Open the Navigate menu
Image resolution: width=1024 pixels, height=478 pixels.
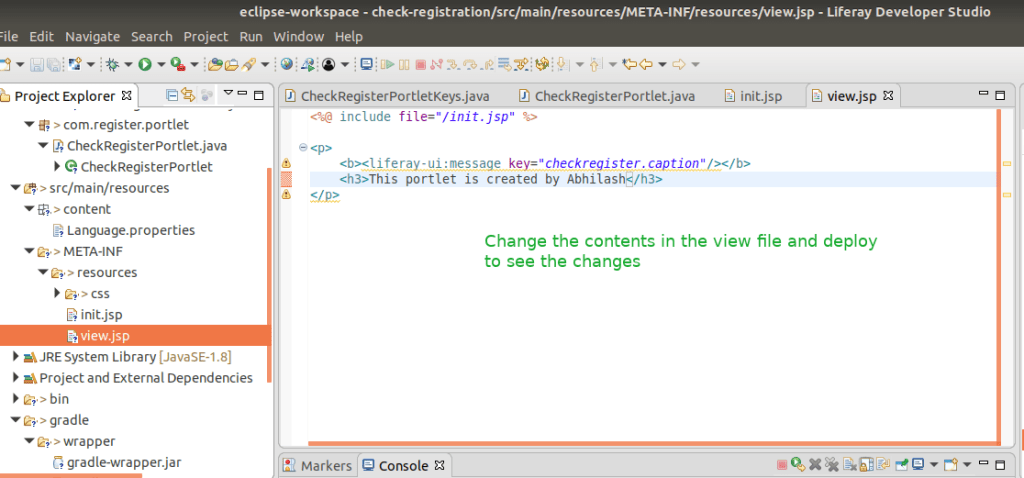[x=92, y=36]
